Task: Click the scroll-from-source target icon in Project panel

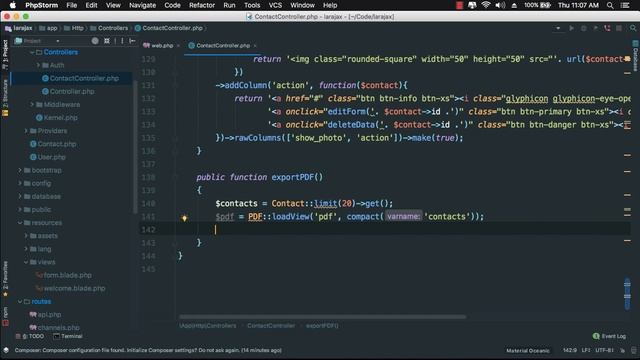Action: pyautogui.click(x=95, y=41)
